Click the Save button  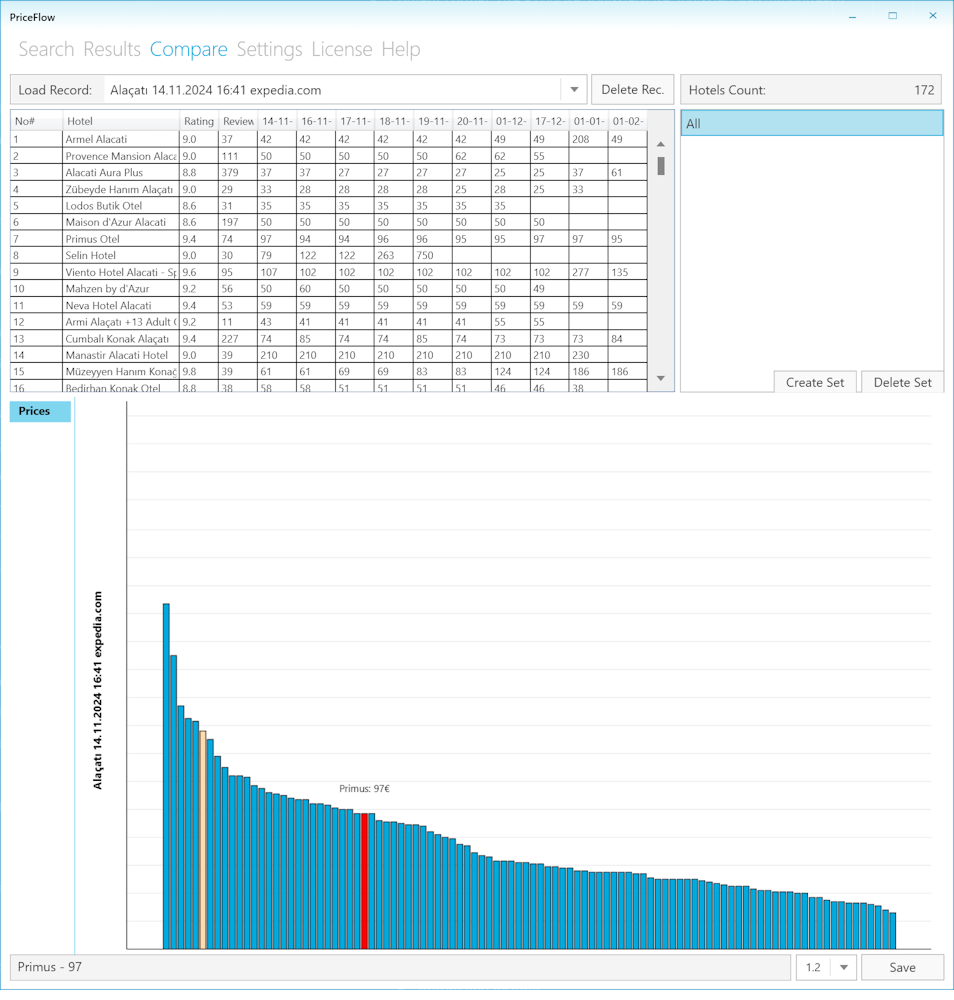tap(902, 967)
